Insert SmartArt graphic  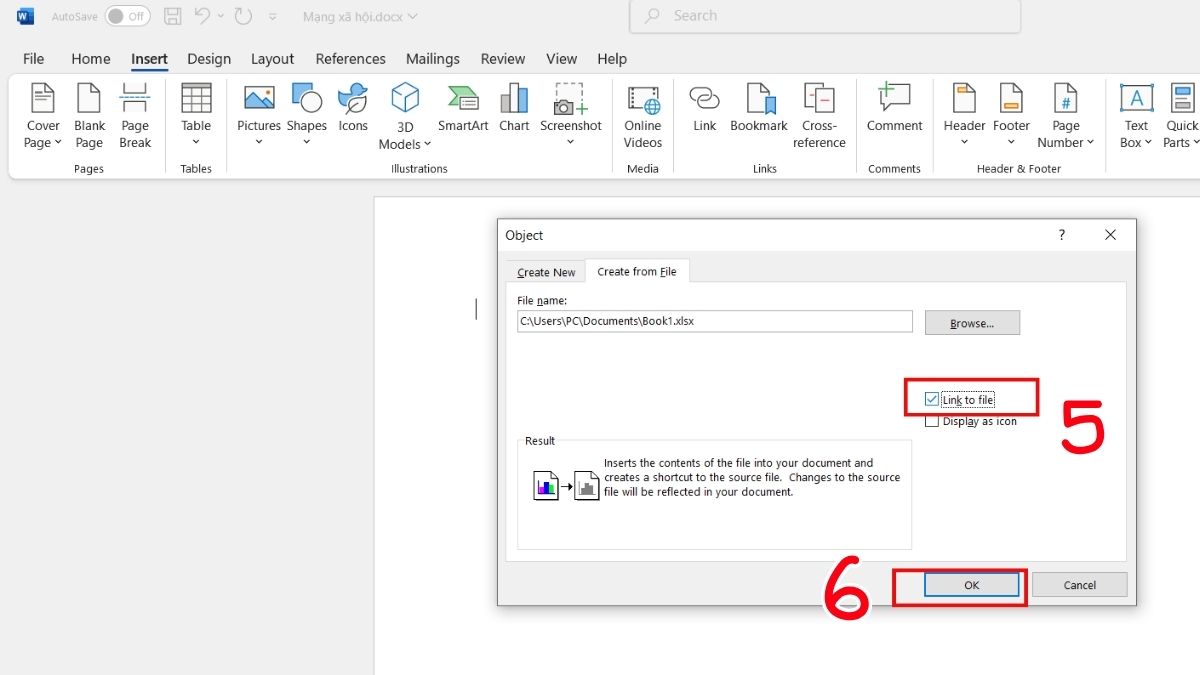(462, 110)
